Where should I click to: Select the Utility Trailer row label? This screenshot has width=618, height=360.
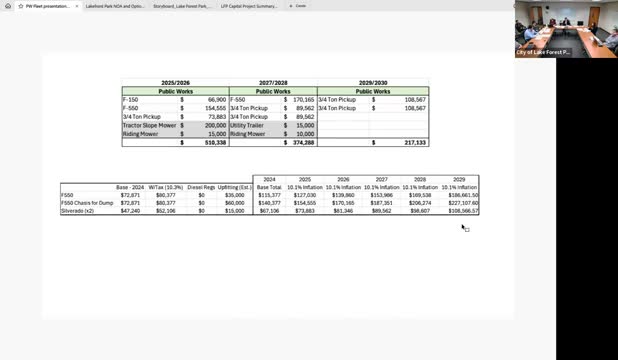[x=247, y=125]
